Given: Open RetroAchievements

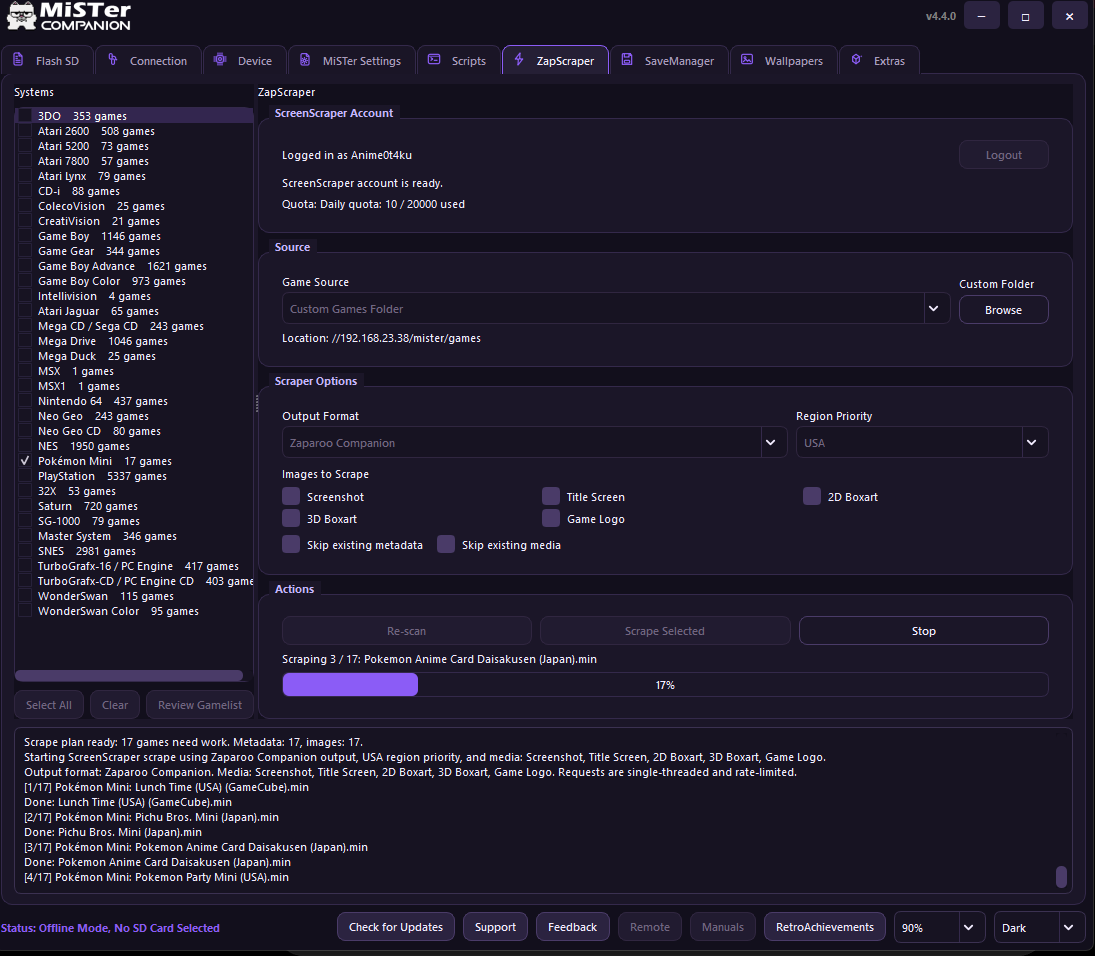Looking at the screenshot, I should [825, 927].
